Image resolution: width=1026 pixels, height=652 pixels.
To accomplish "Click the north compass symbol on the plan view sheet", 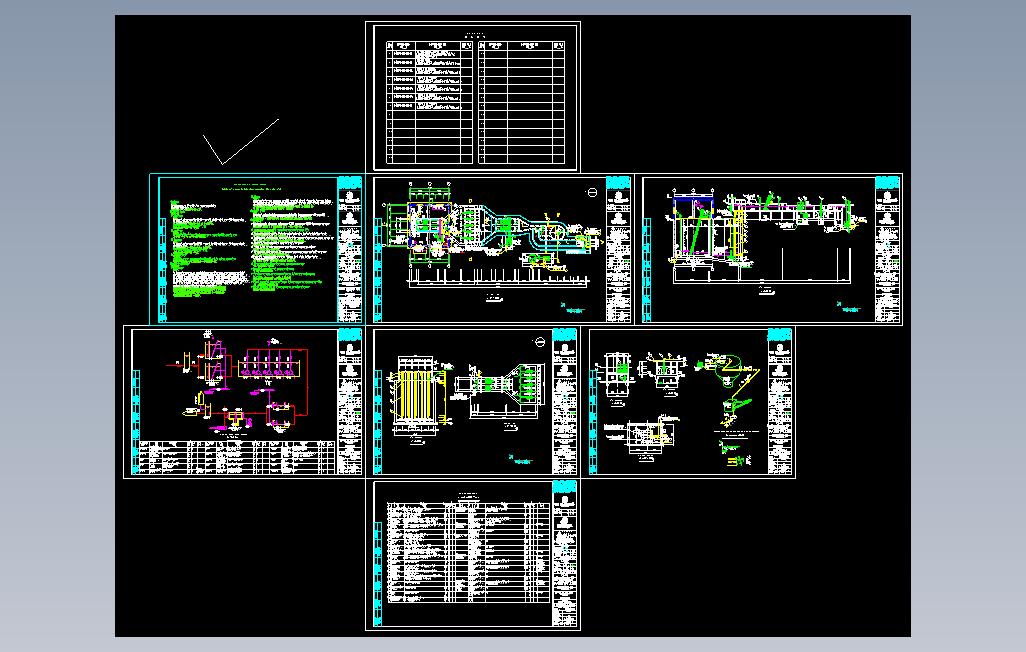I will coord(592,192).
